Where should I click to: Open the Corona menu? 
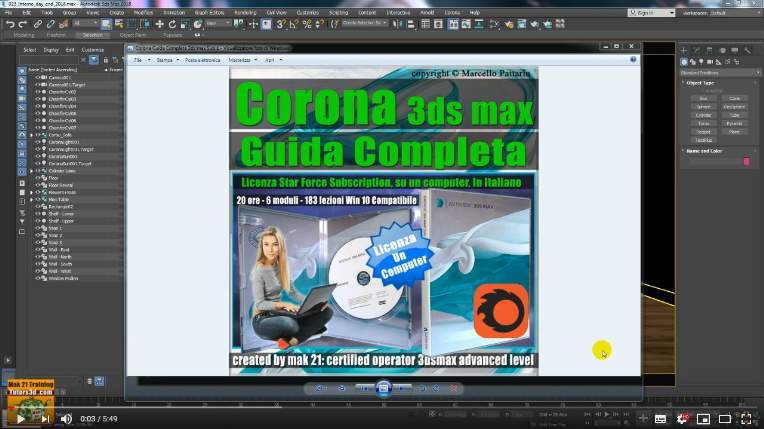tap(452, 13)
